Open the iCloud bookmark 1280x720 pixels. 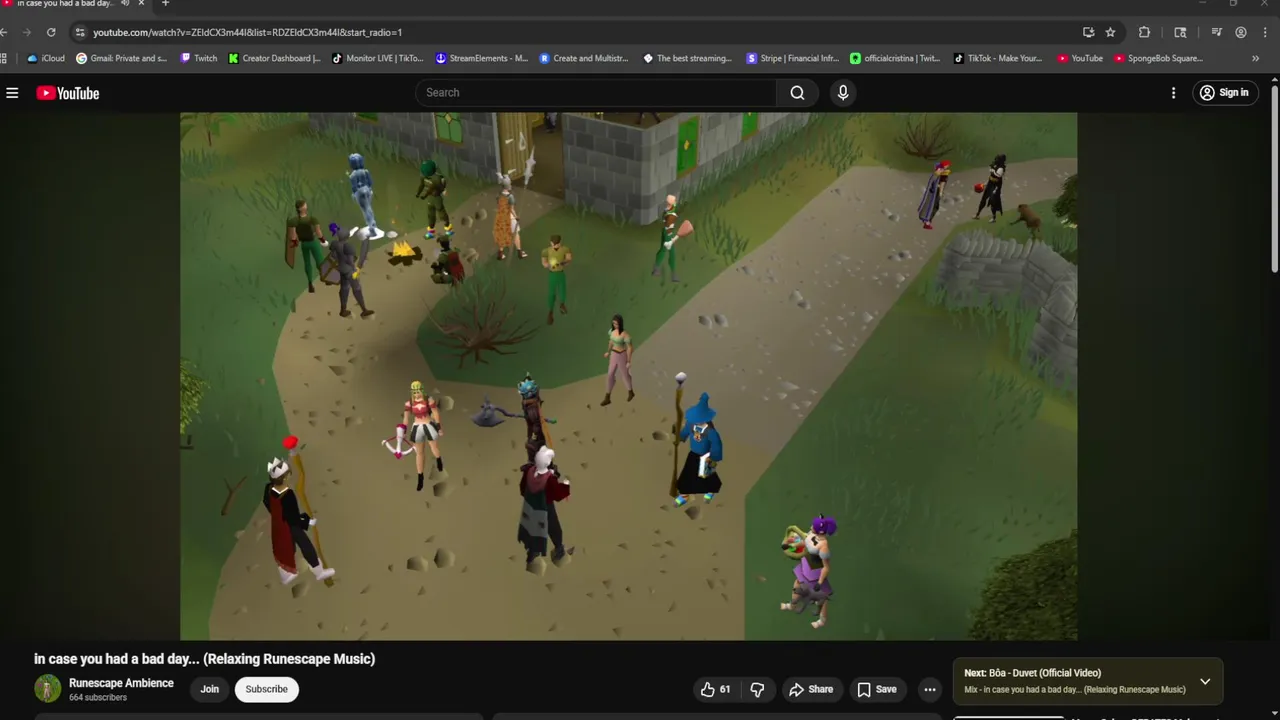click(x=46, y=58)
